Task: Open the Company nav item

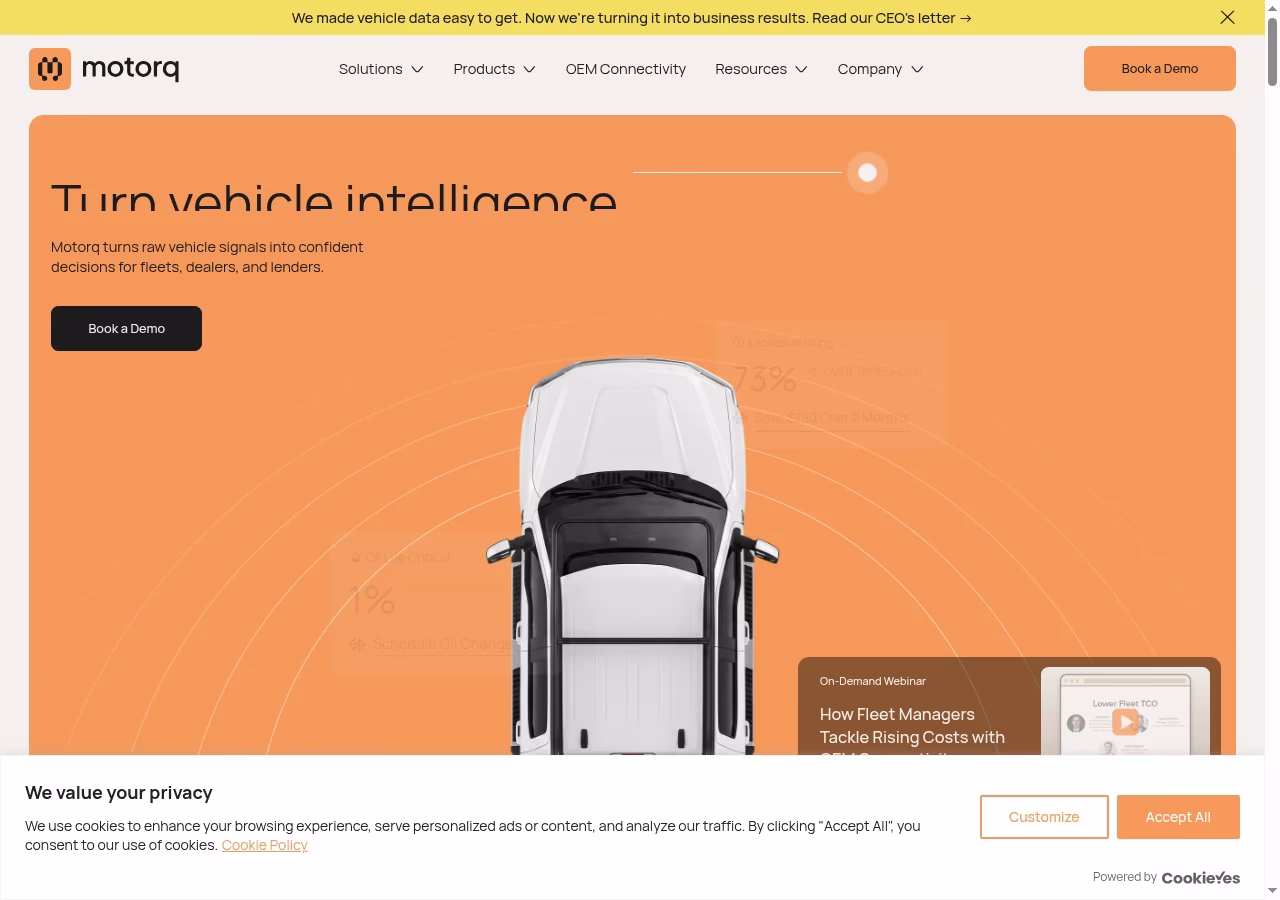Action: 870,69
